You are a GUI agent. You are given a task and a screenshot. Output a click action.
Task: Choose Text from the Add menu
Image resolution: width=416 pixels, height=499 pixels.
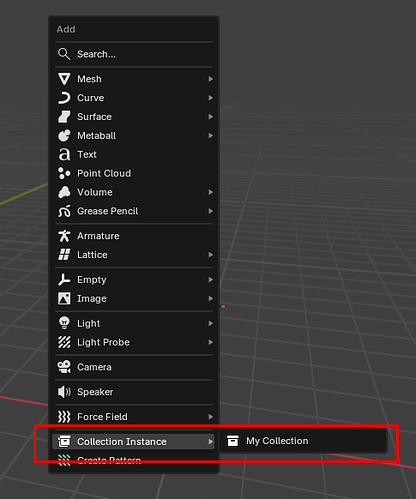coord(134,155)
